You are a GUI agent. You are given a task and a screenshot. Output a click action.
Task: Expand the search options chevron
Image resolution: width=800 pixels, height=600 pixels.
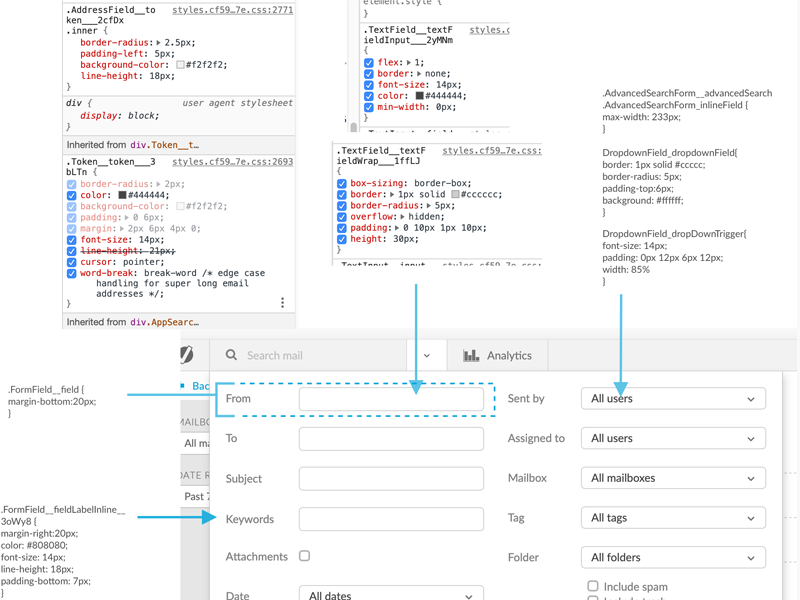[x=427, y=356]
